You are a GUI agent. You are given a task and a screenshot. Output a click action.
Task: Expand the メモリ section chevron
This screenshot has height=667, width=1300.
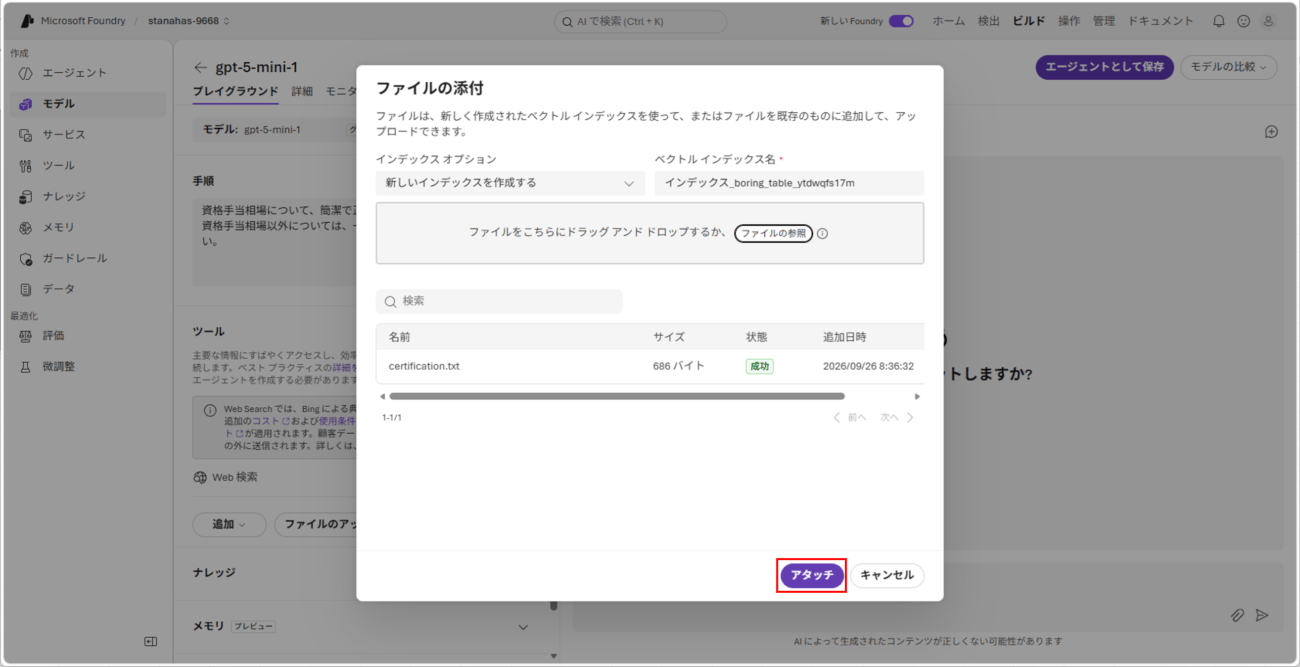pyautogui.click(x=522, y=627)
